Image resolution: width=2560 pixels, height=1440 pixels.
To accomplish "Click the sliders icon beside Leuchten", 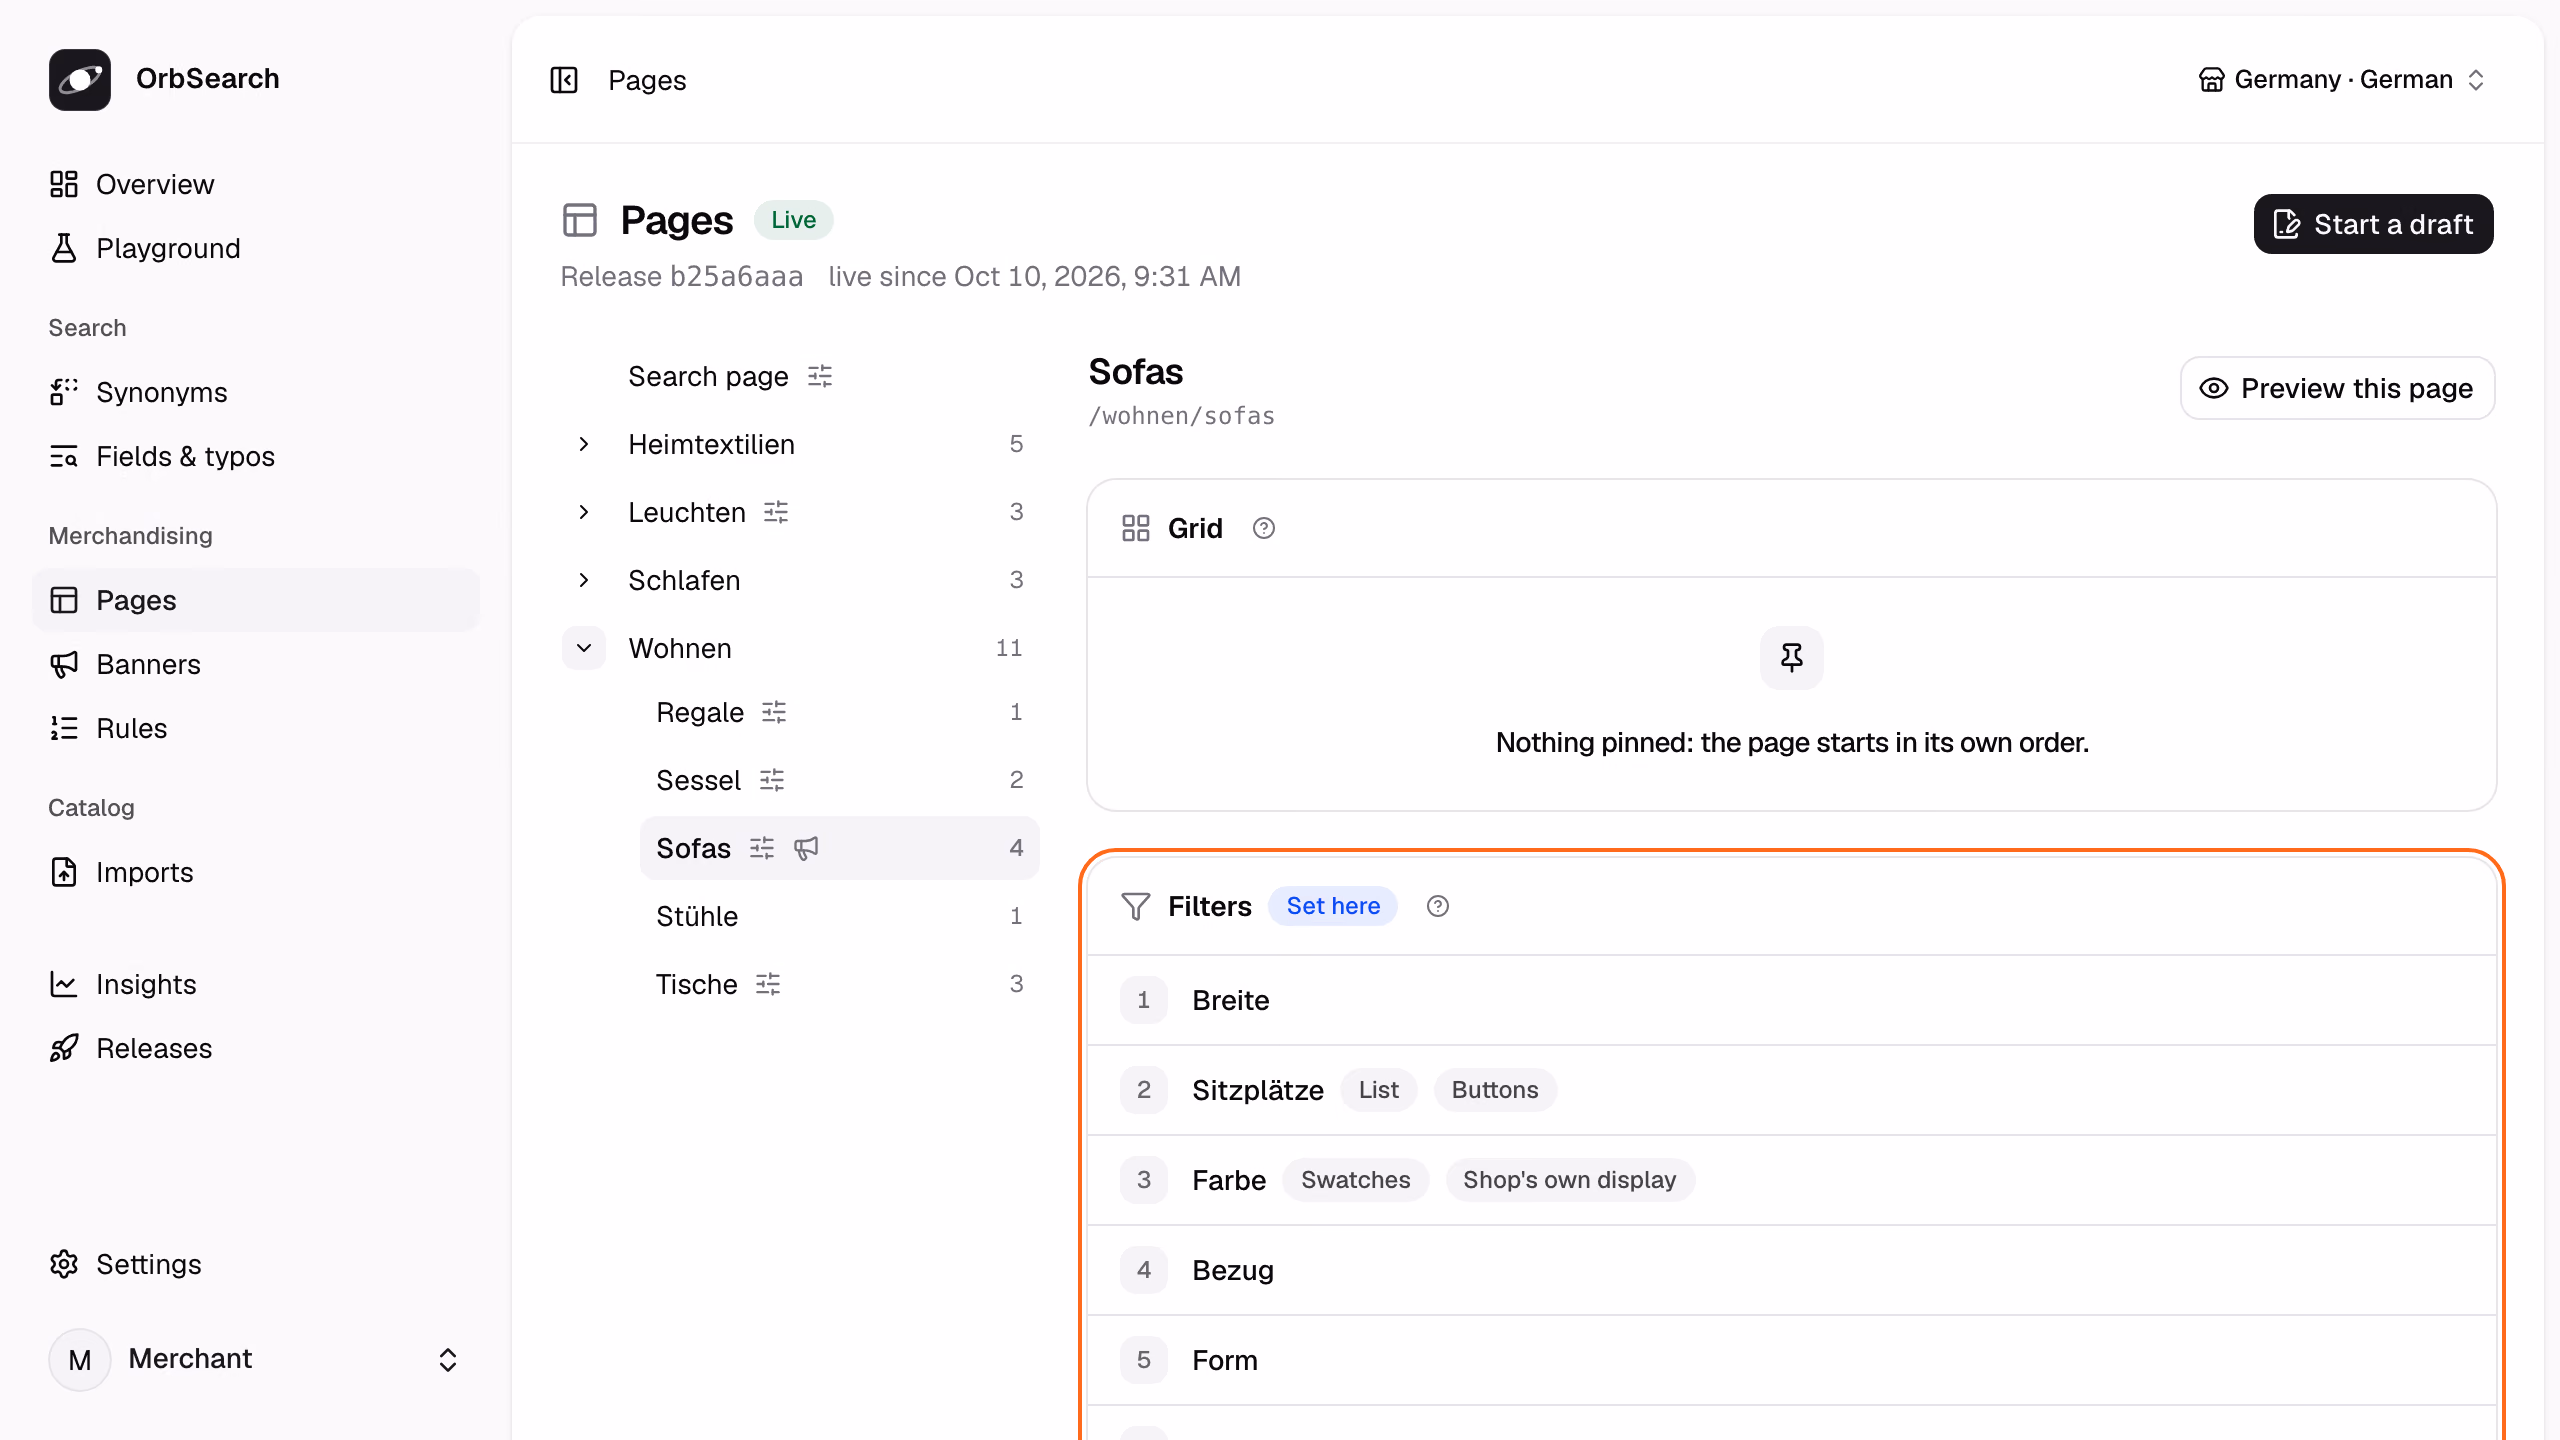I will point(776,512).
